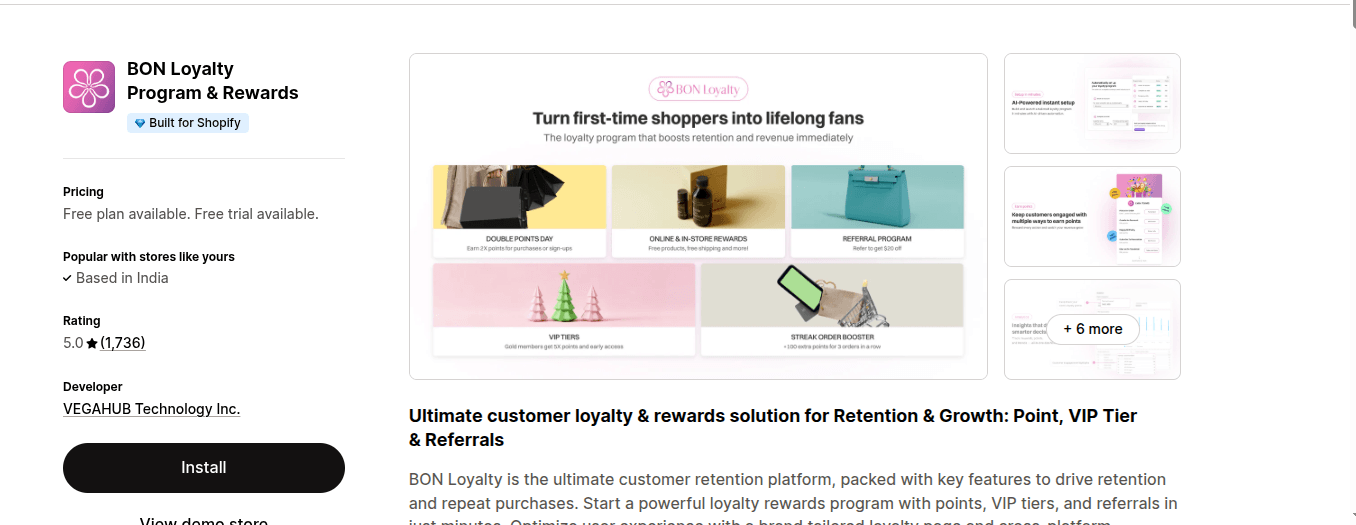Open the 1,736 reviews link

(123, 343)
